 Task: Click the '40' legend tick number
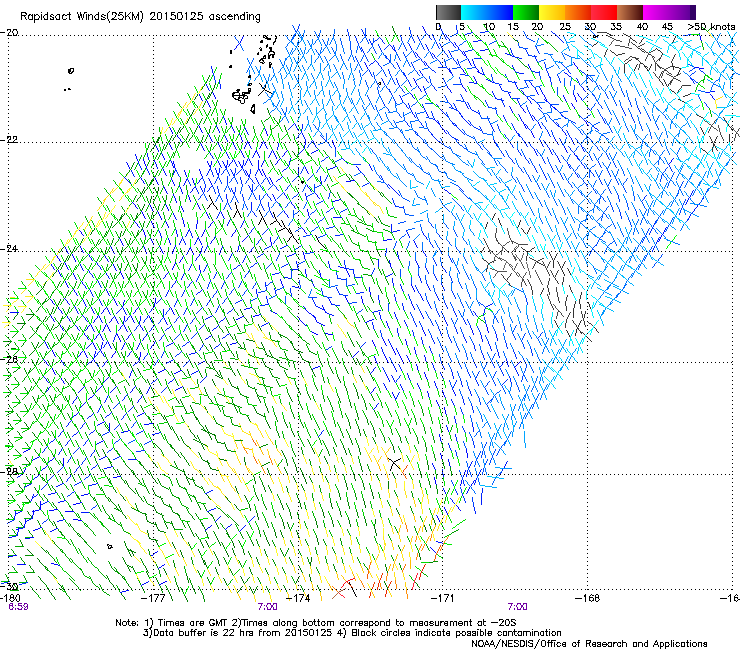click(642, 27)
